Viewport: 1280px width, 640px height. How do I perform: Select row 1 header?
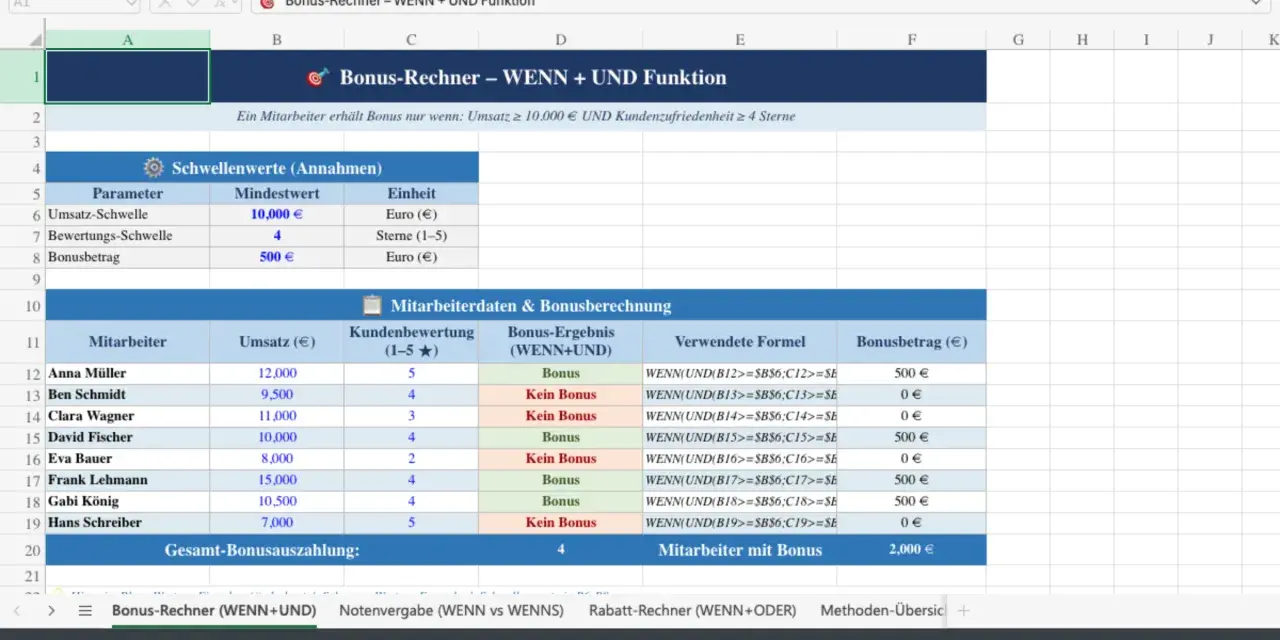tap(23, 77)
